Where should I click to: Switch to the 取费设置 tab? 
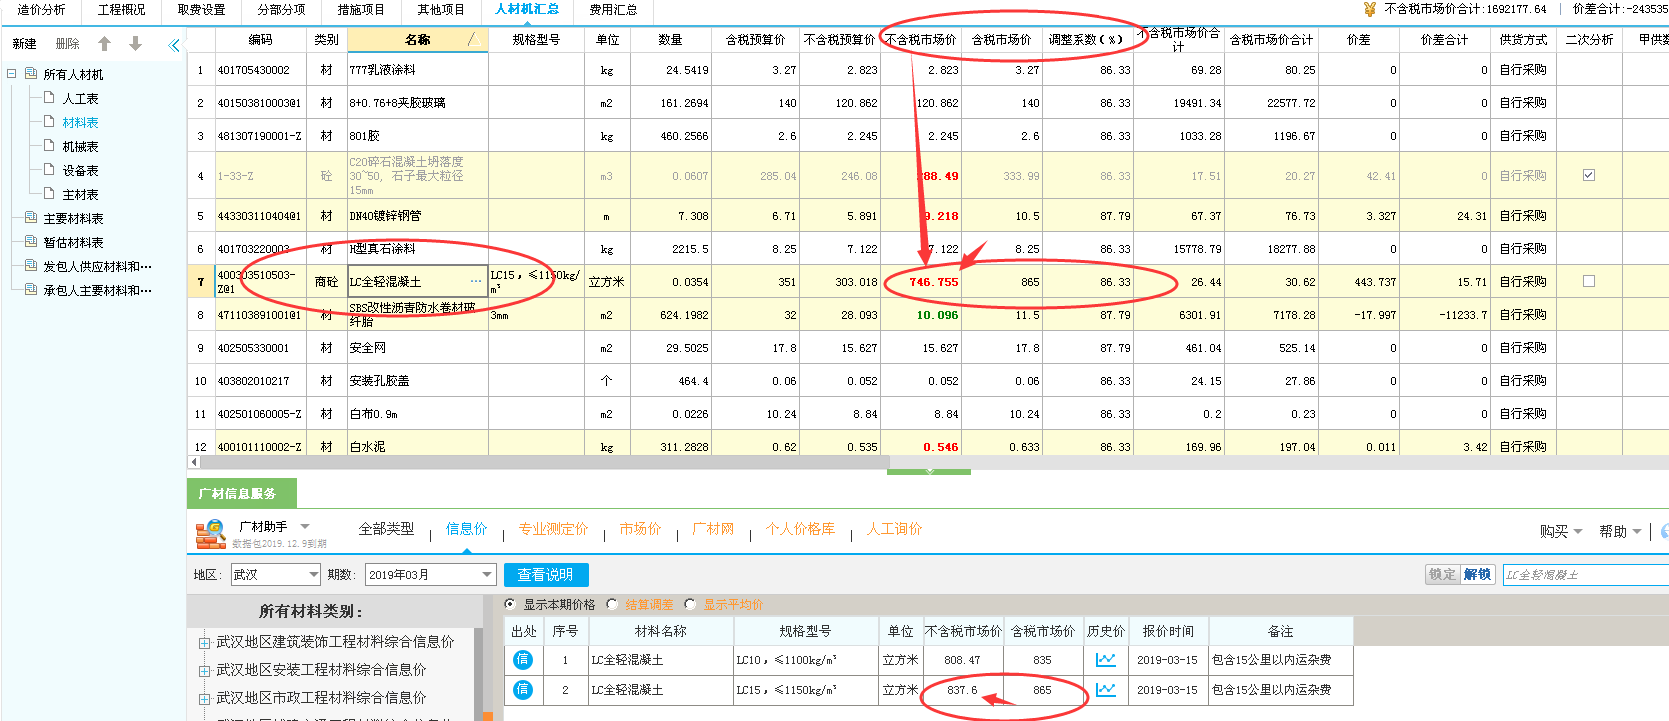pyautogui.click(x=202, y=9)
